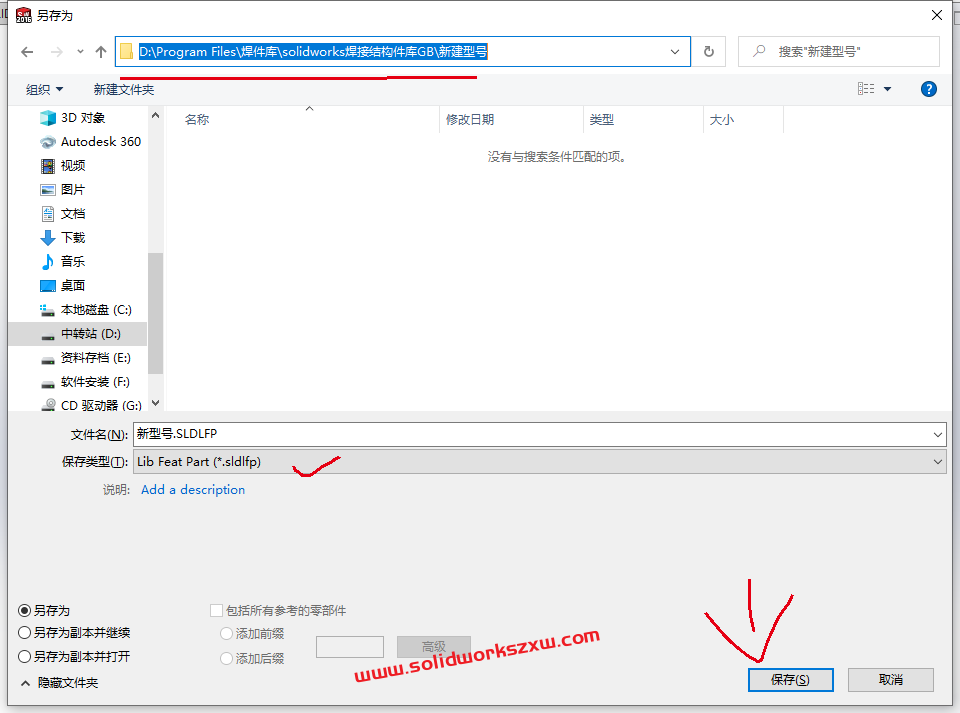Image resolution: width=960 pixels, height=713 pixels.
Task: Open the Help question mark icon
Action: tap(929, 88)
